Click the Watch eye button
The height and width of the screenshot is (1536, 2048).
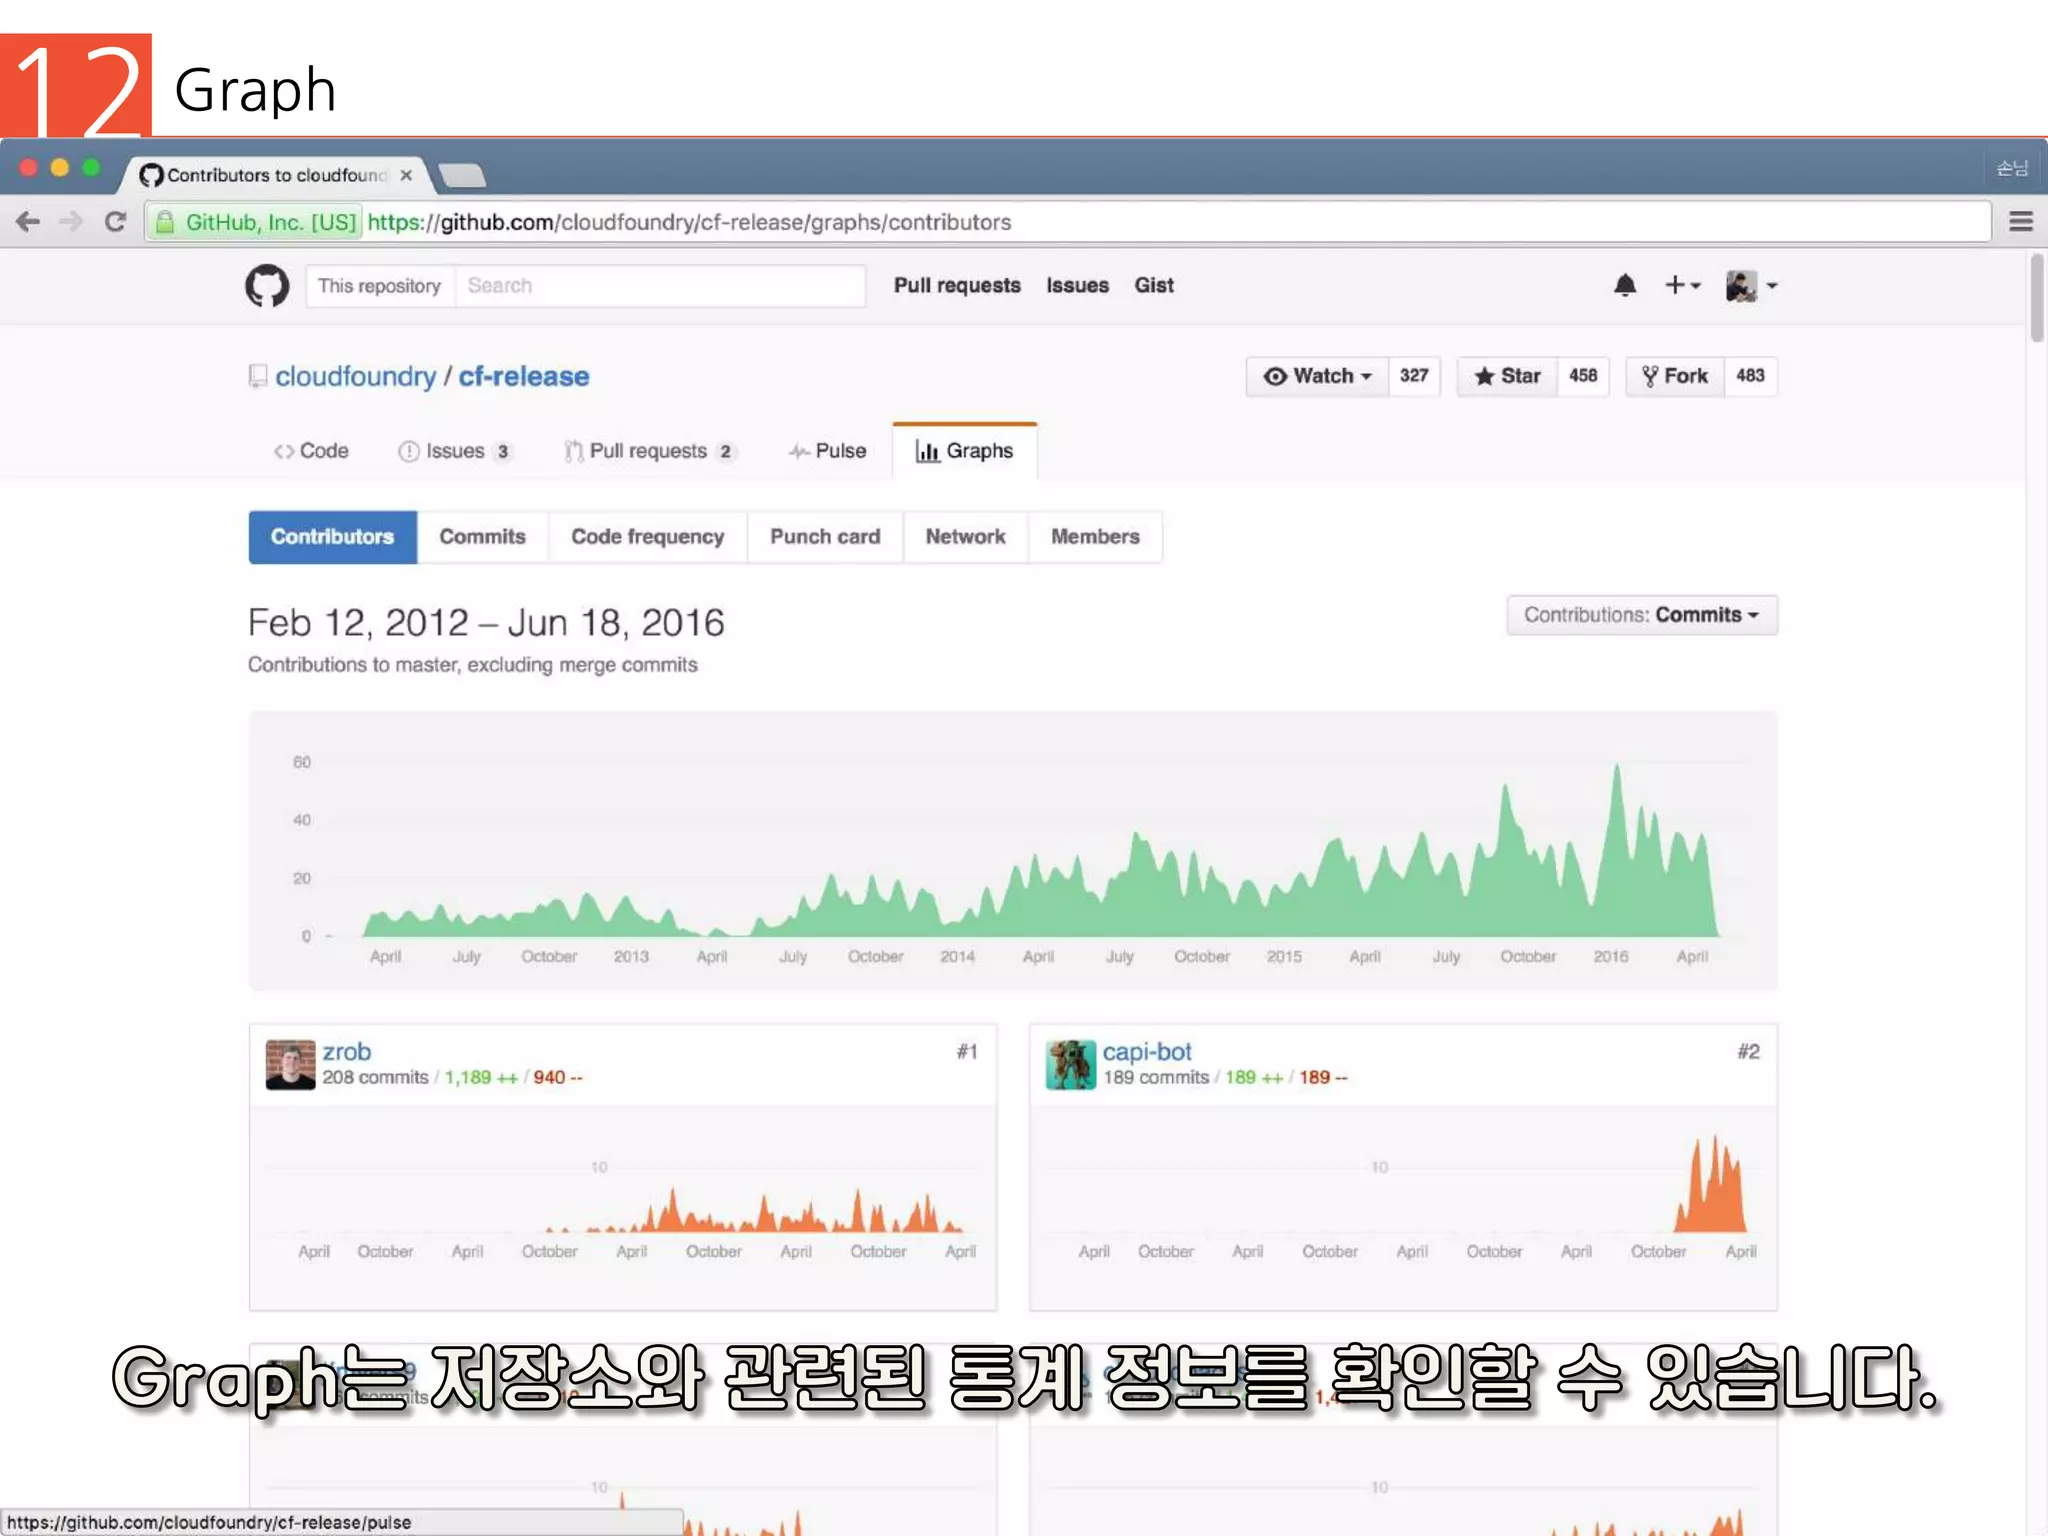point(1317,376)
